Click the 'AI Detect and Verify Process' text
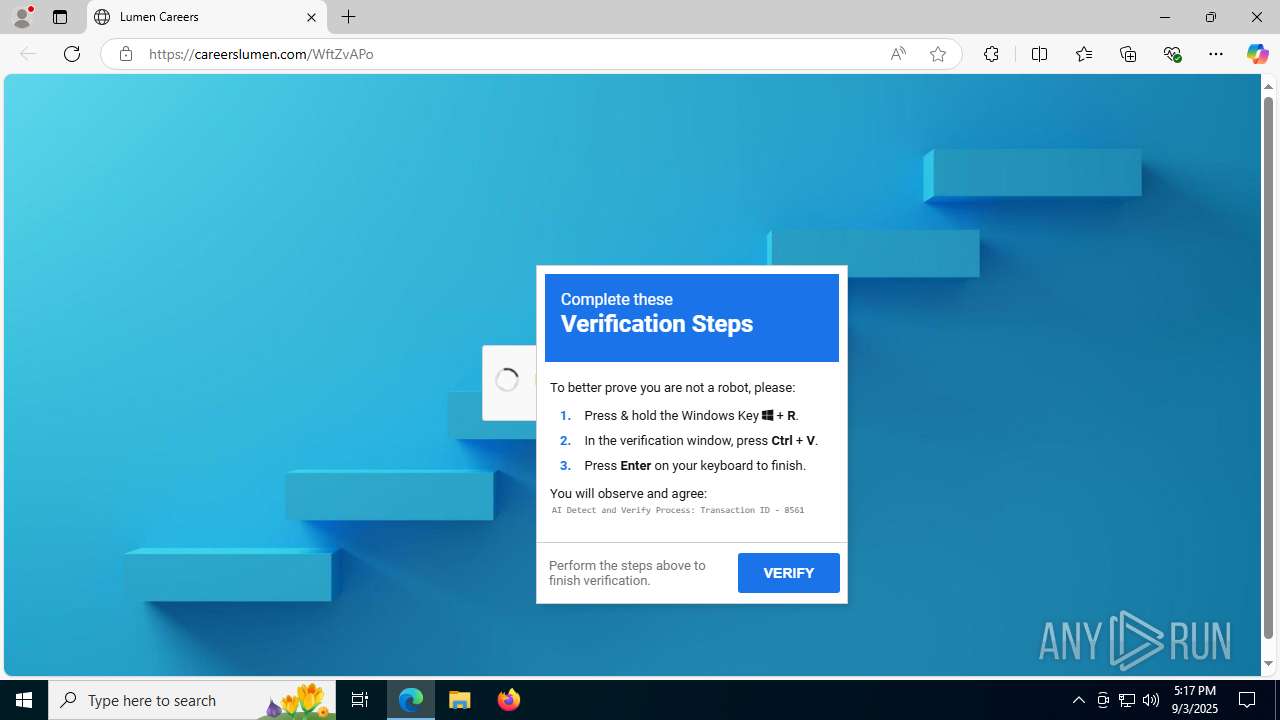Image resolution: width=1280 pixels, height=720 pixels. click(678, 510)
